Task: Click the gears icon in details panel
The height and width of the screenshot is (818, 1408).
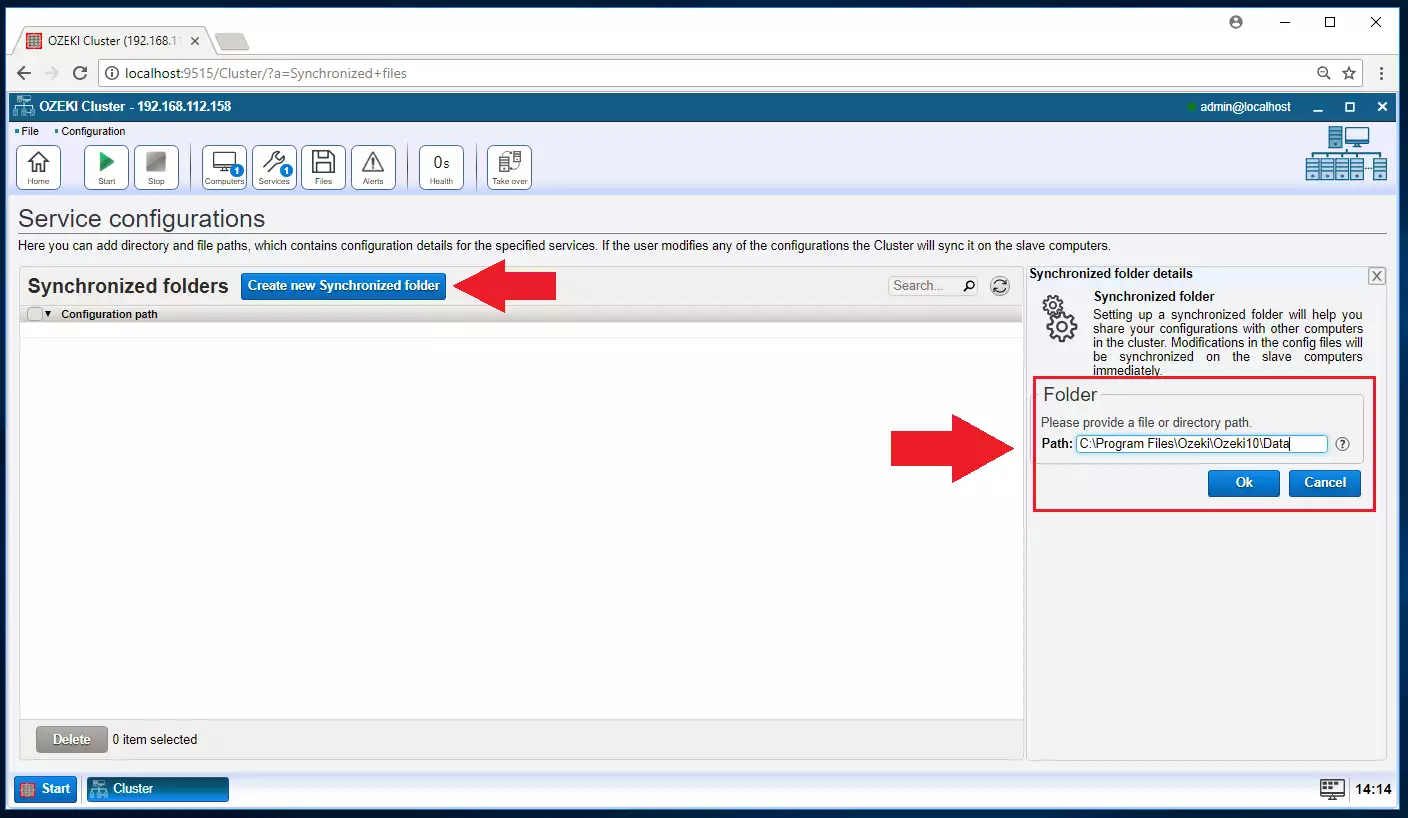Action: pos(1060,318)
